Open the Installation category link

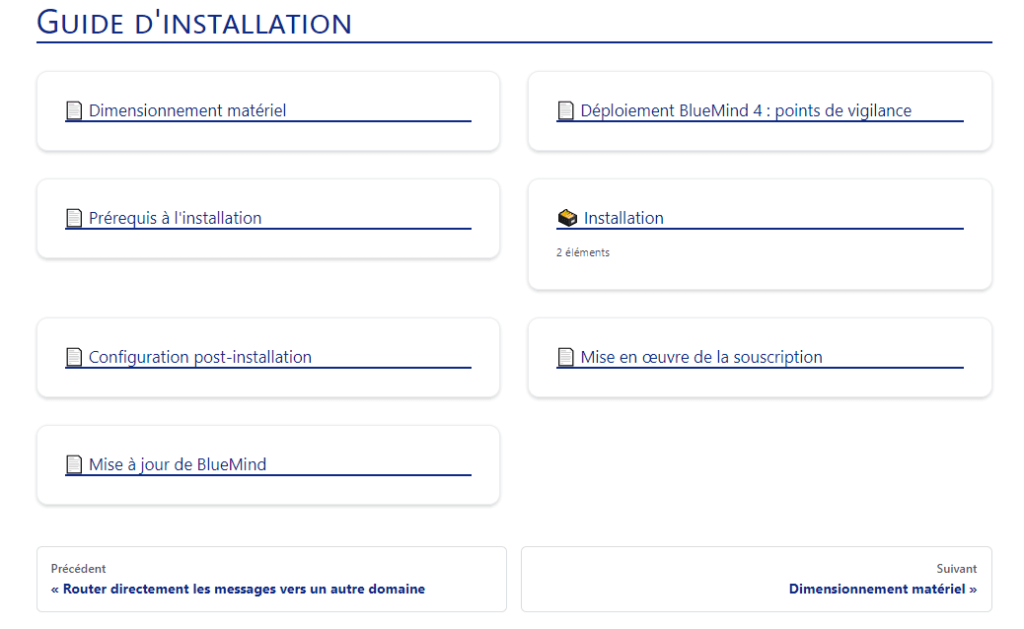pyautogui.click(x=624, y=218)
